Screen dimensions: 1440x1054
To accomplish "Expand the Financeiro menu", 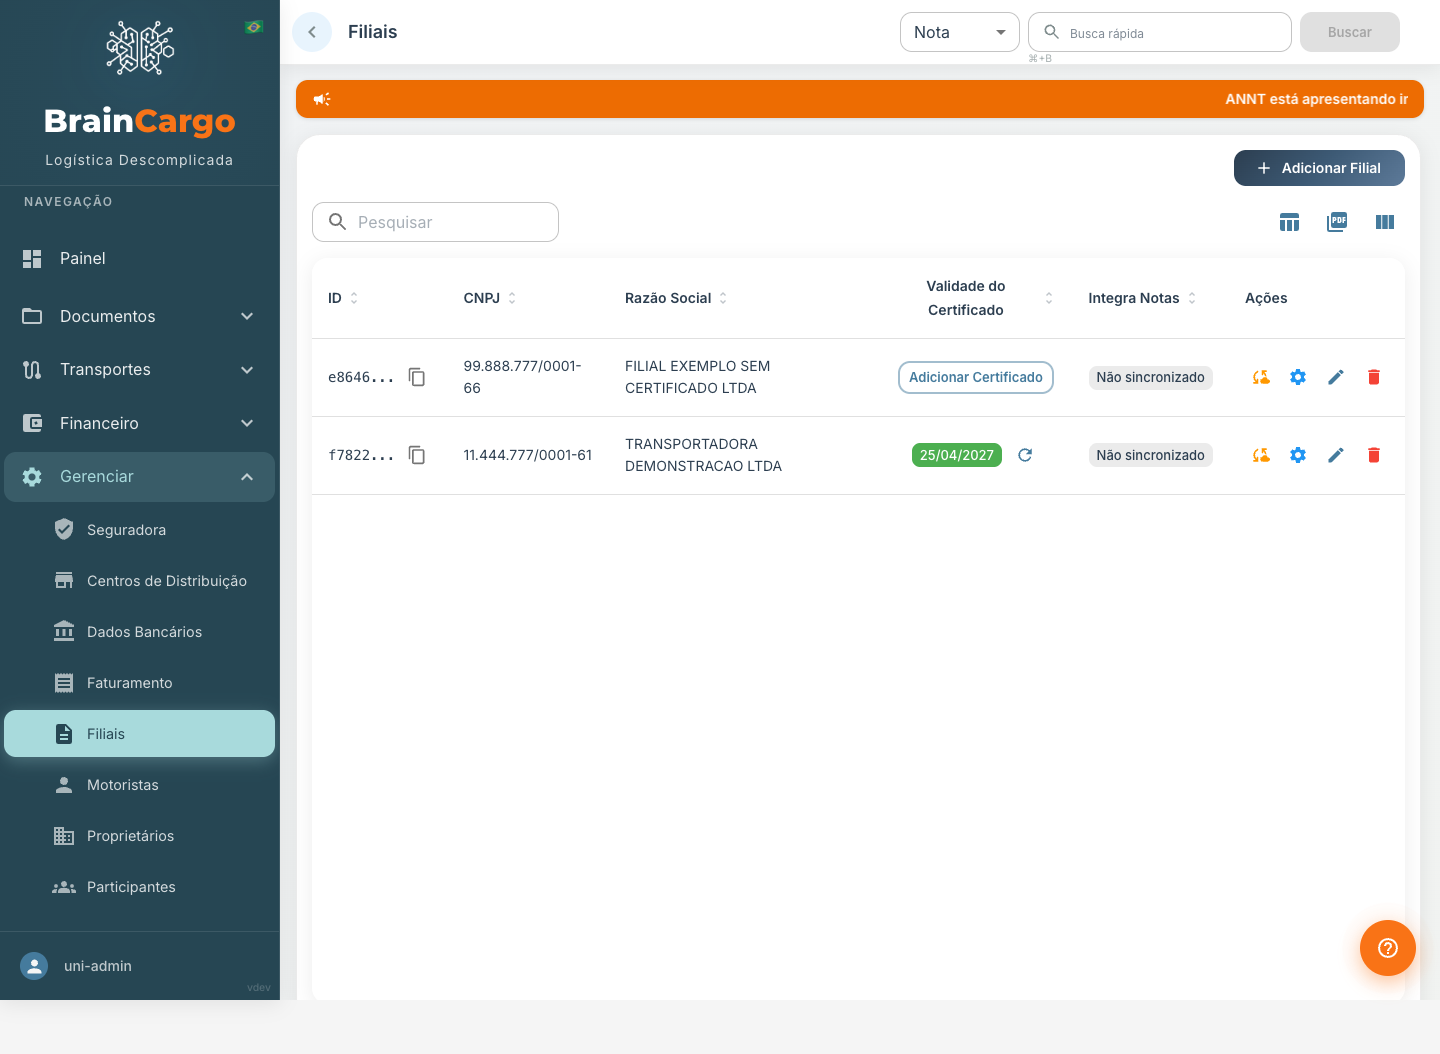I will [140, 423].
